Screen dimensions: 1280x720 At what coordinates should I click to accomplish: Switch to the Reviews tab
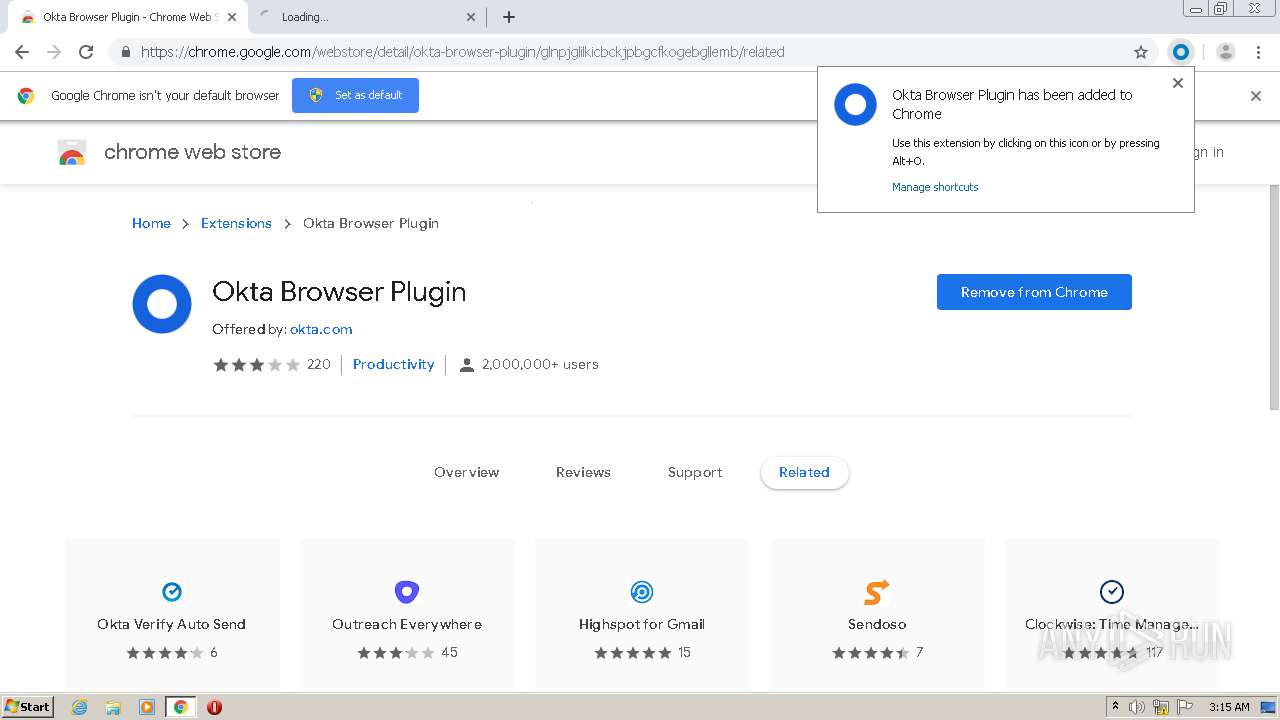[x=583, y=472]
